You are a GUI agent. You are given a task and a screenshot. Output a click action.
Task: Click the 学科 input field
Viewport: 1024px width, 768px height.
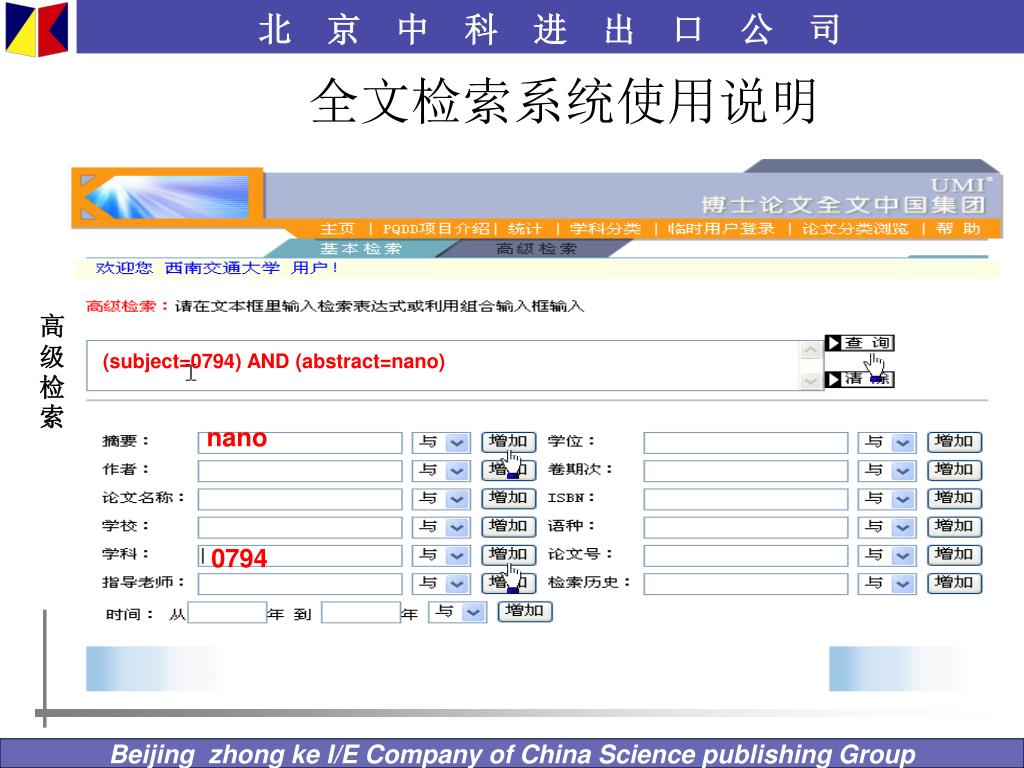(x=300, y=556)
